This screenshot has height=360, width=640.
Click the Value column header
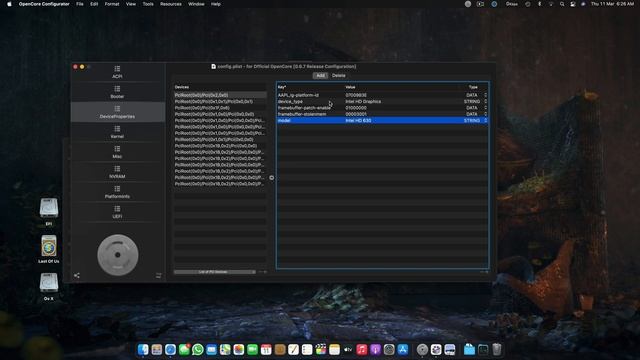point(350,87)
